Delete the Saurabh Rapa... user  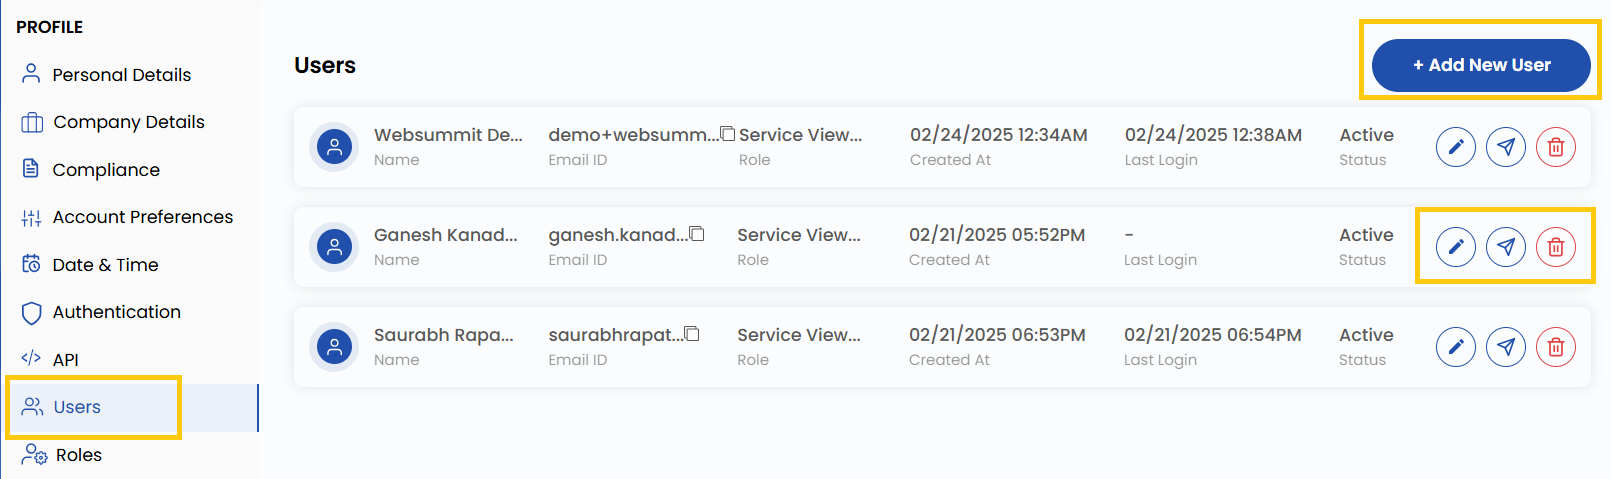pyautogui.click(x=1555, y=347)
